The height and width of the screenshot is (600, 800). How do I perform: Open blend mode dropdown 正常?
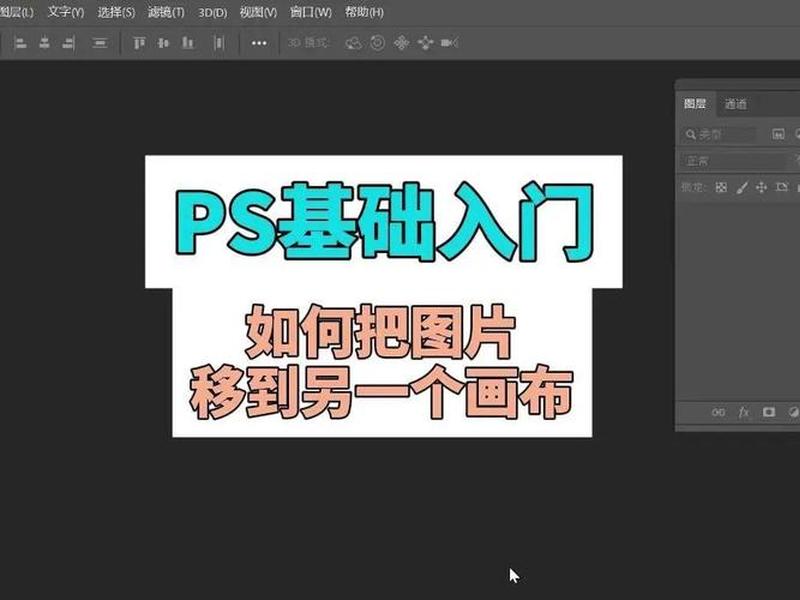(739, 161)
